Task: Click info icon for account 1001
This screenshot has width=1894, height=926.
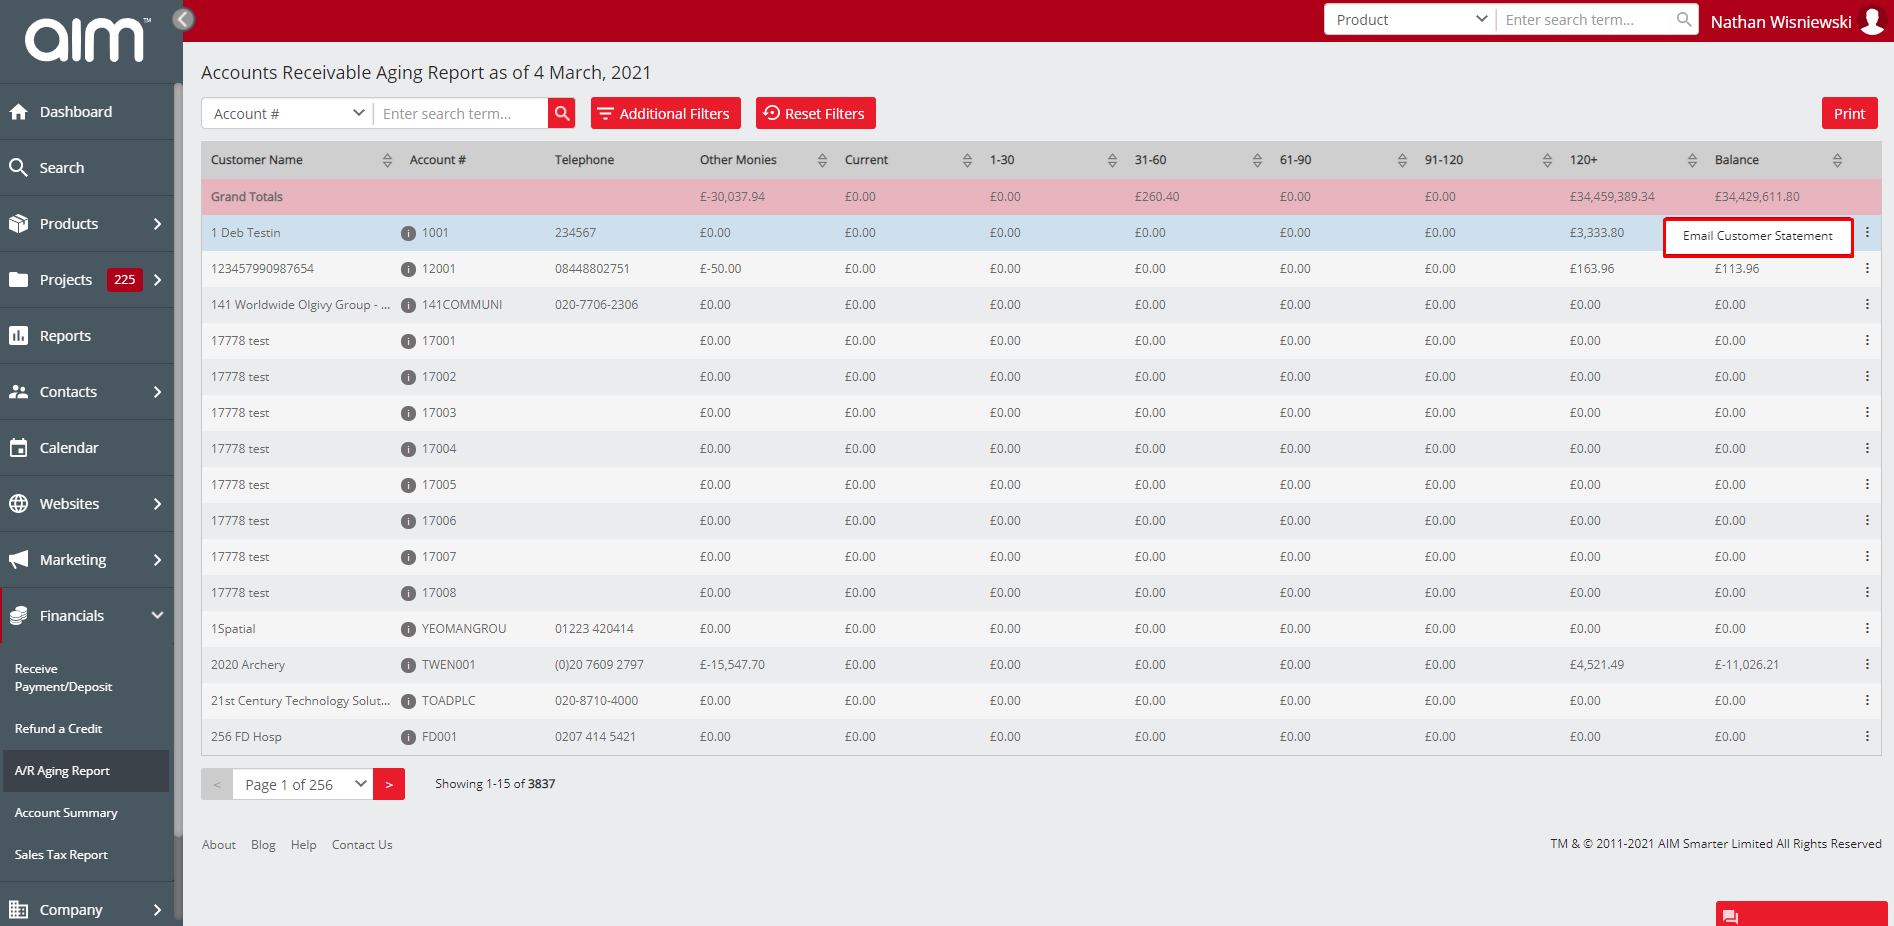Action: [x=408, y=233]
